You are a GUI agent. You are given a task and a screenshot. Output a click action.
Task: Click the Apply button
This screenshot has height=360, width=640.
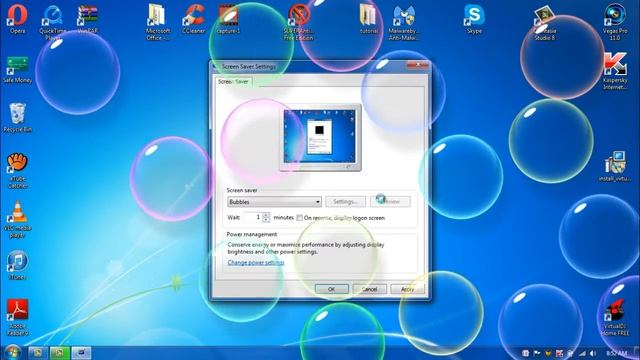pos(407,289)
